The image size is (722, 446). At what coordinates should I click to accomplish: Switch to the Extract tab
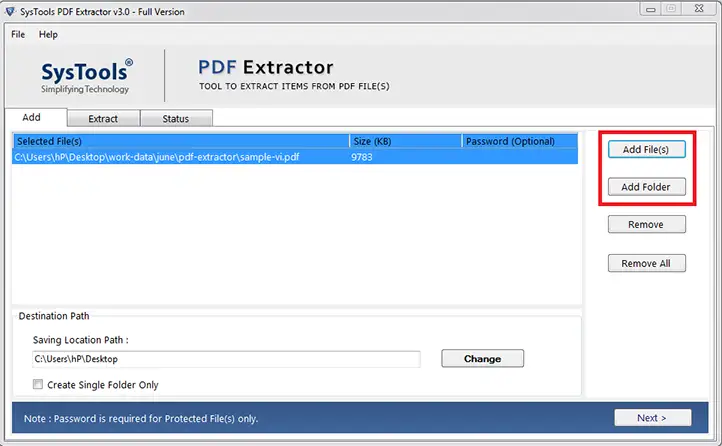[103, 119]
